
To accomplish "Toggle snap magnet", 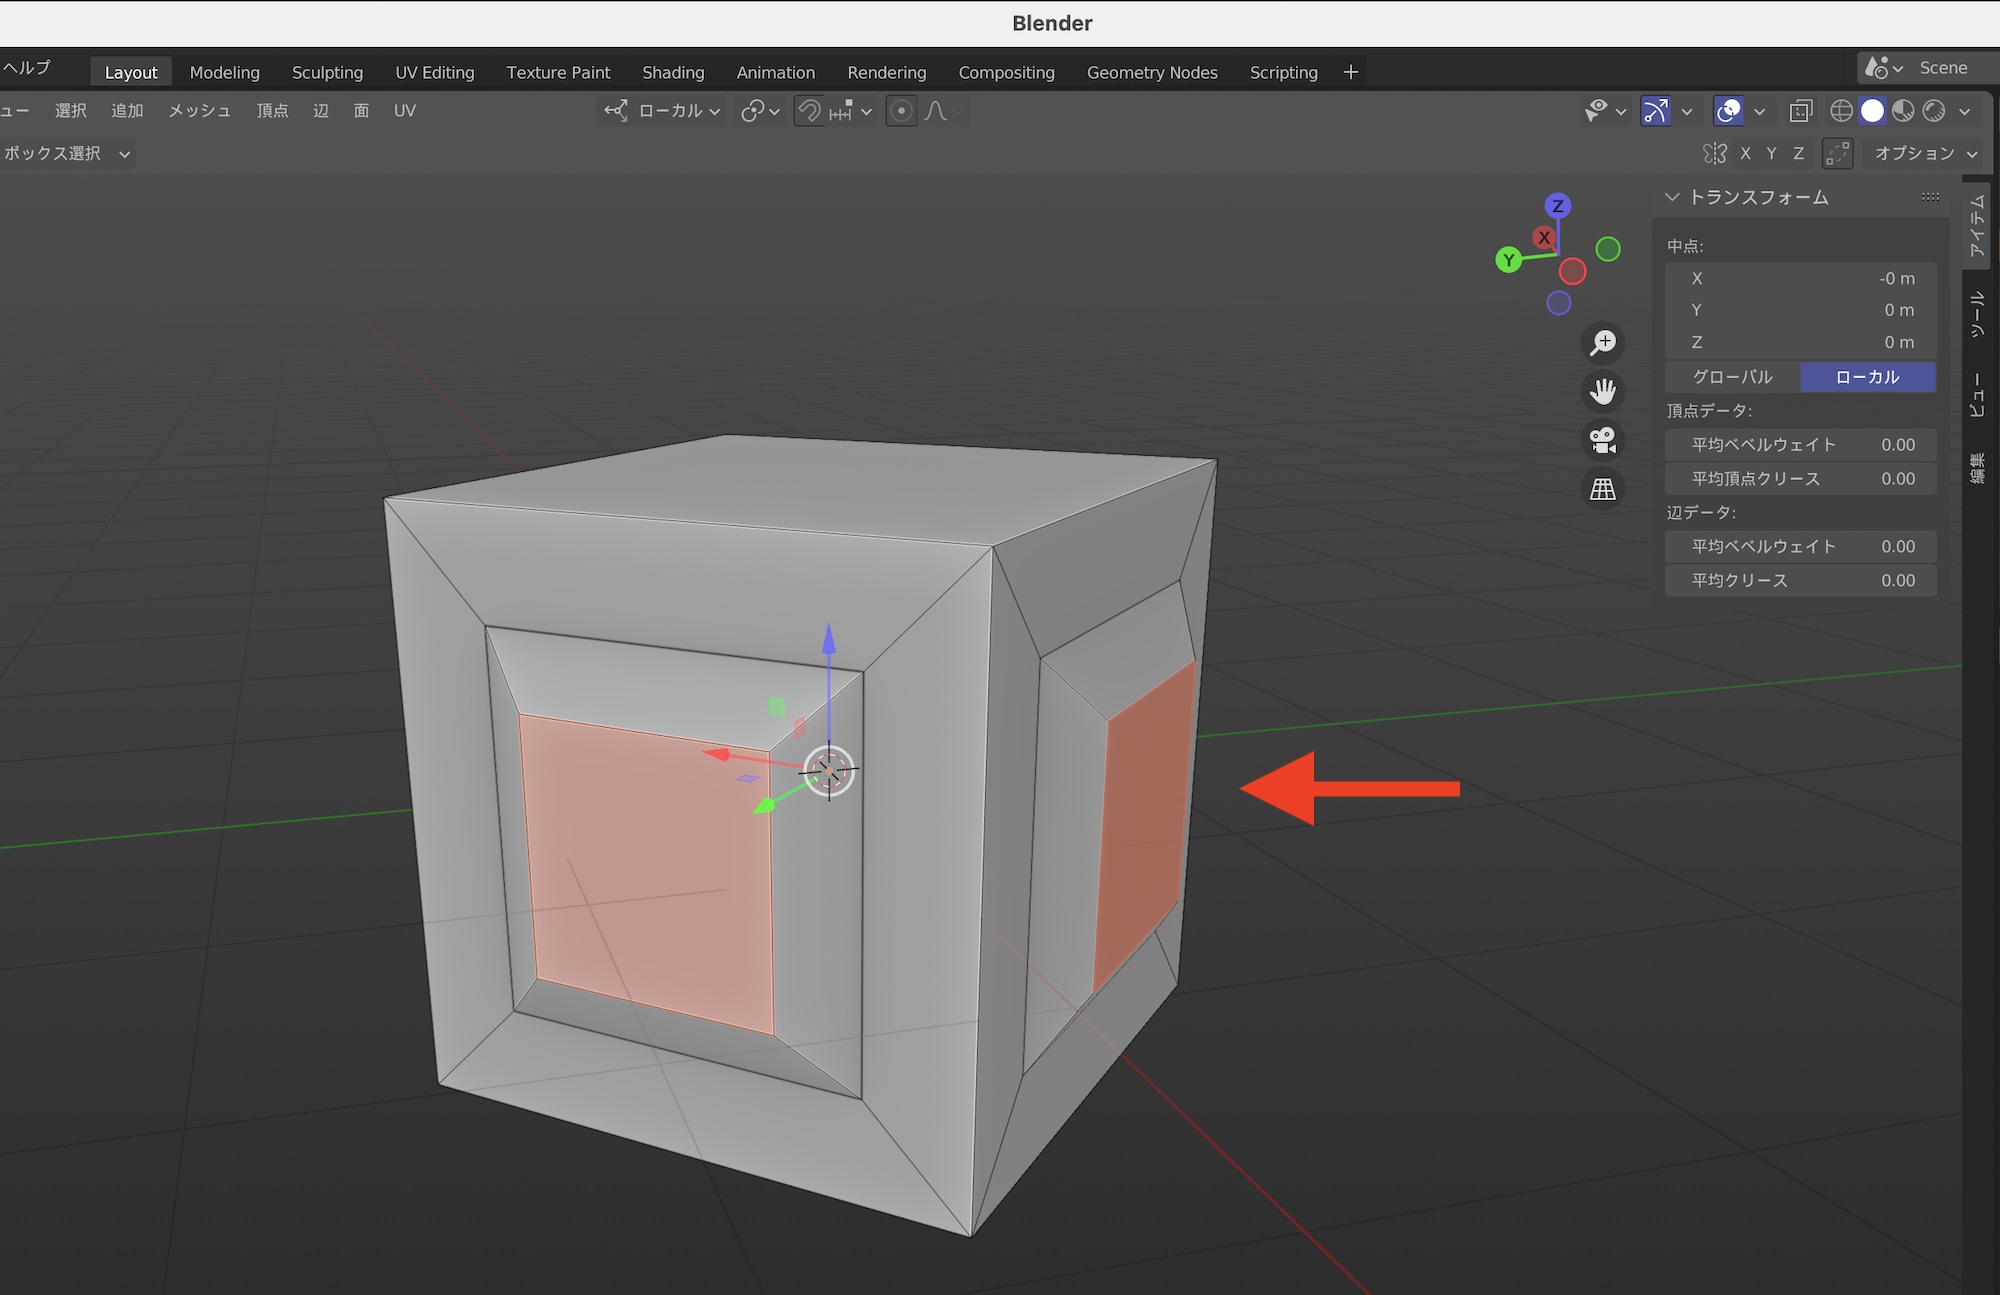I will [808, 111].
